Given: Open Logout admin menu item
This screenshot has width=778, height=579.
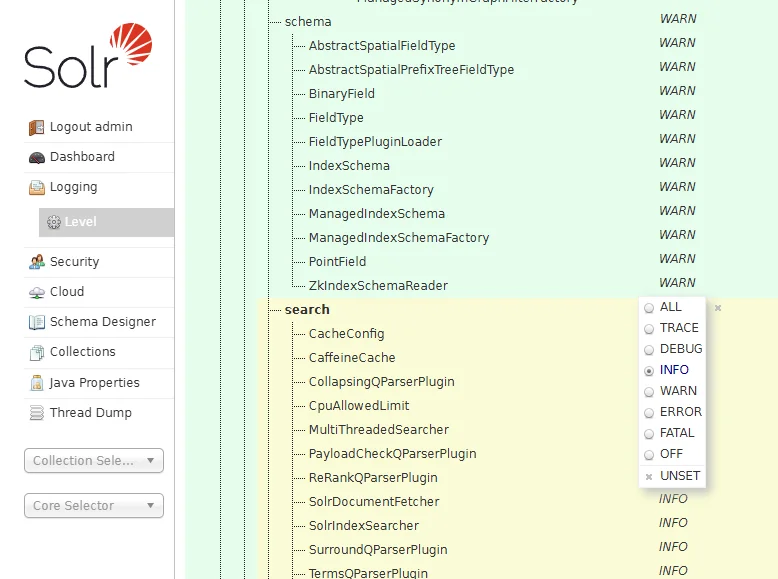Looking at the screenshot, I should (x=91, y=127).
